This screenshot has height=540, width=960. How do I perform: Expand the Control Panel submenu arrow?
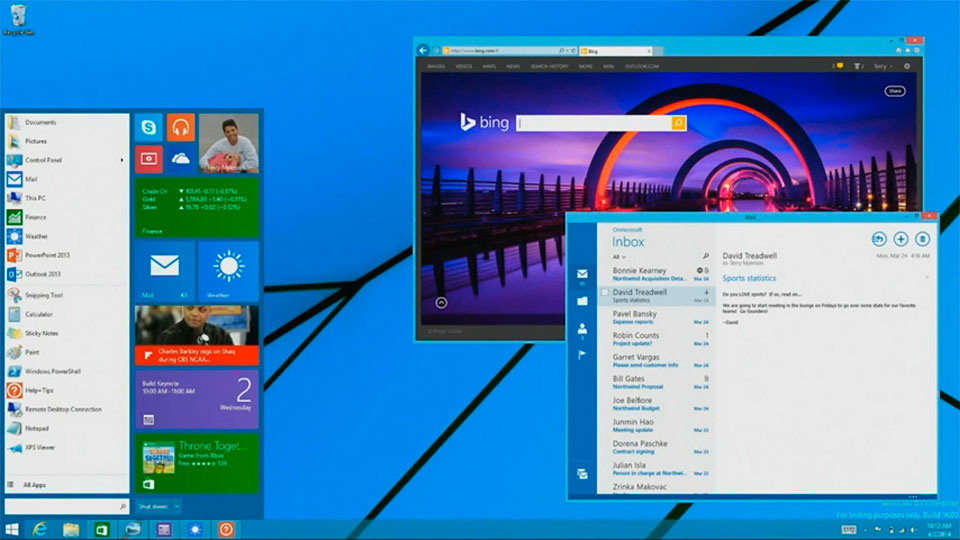(x=122, y=160)
